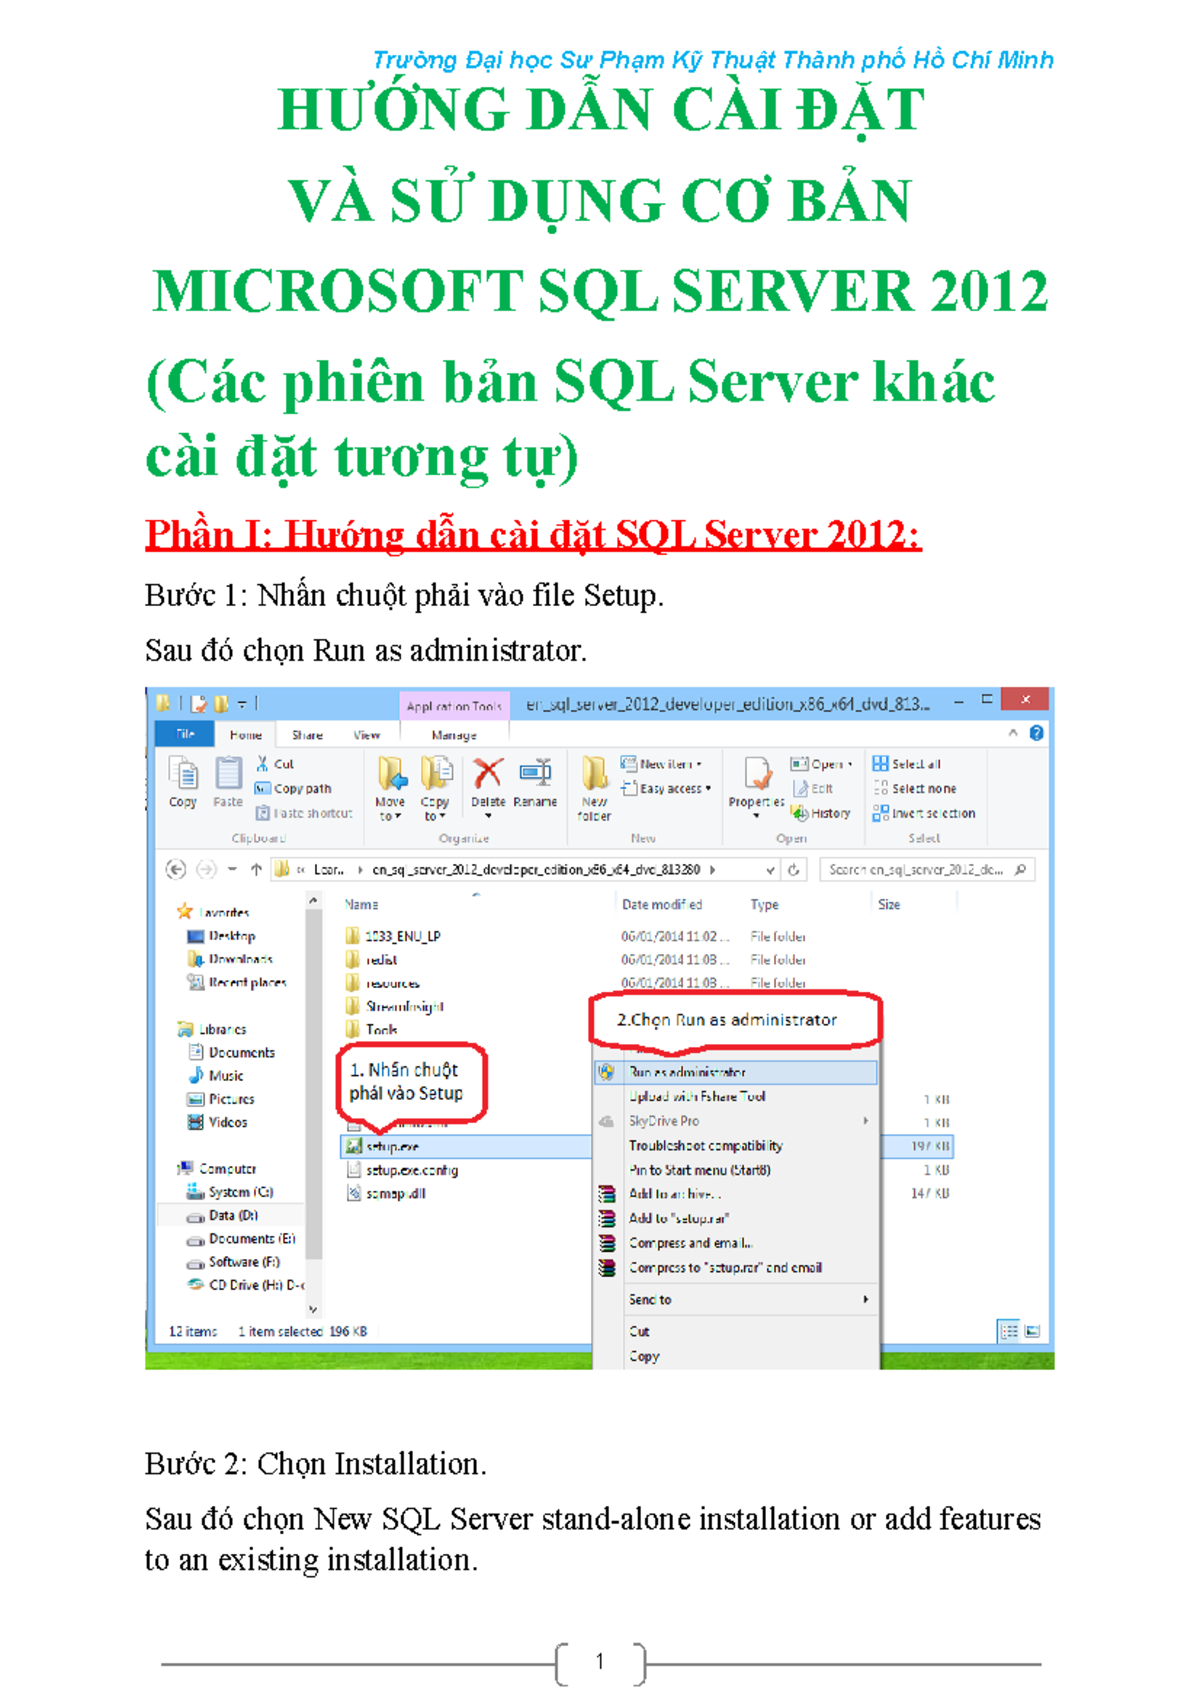Select the Tools folder
1200x1698 pixels.
[x=371, y=1030]
